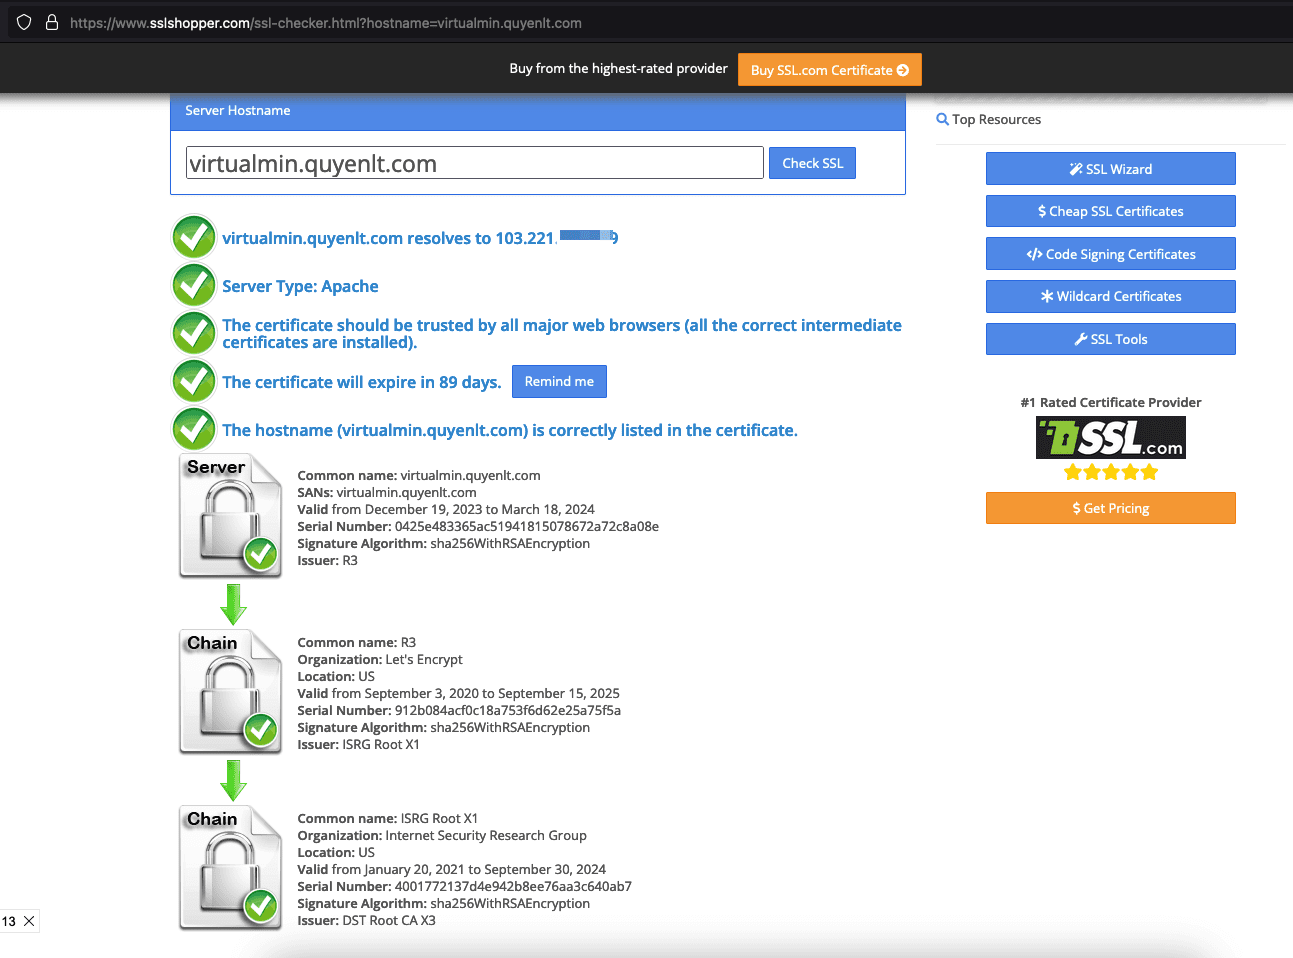Click Buy SSL.com Certificate button
The width and height of the screenshot is (1293, 958).
click(829, 70)
